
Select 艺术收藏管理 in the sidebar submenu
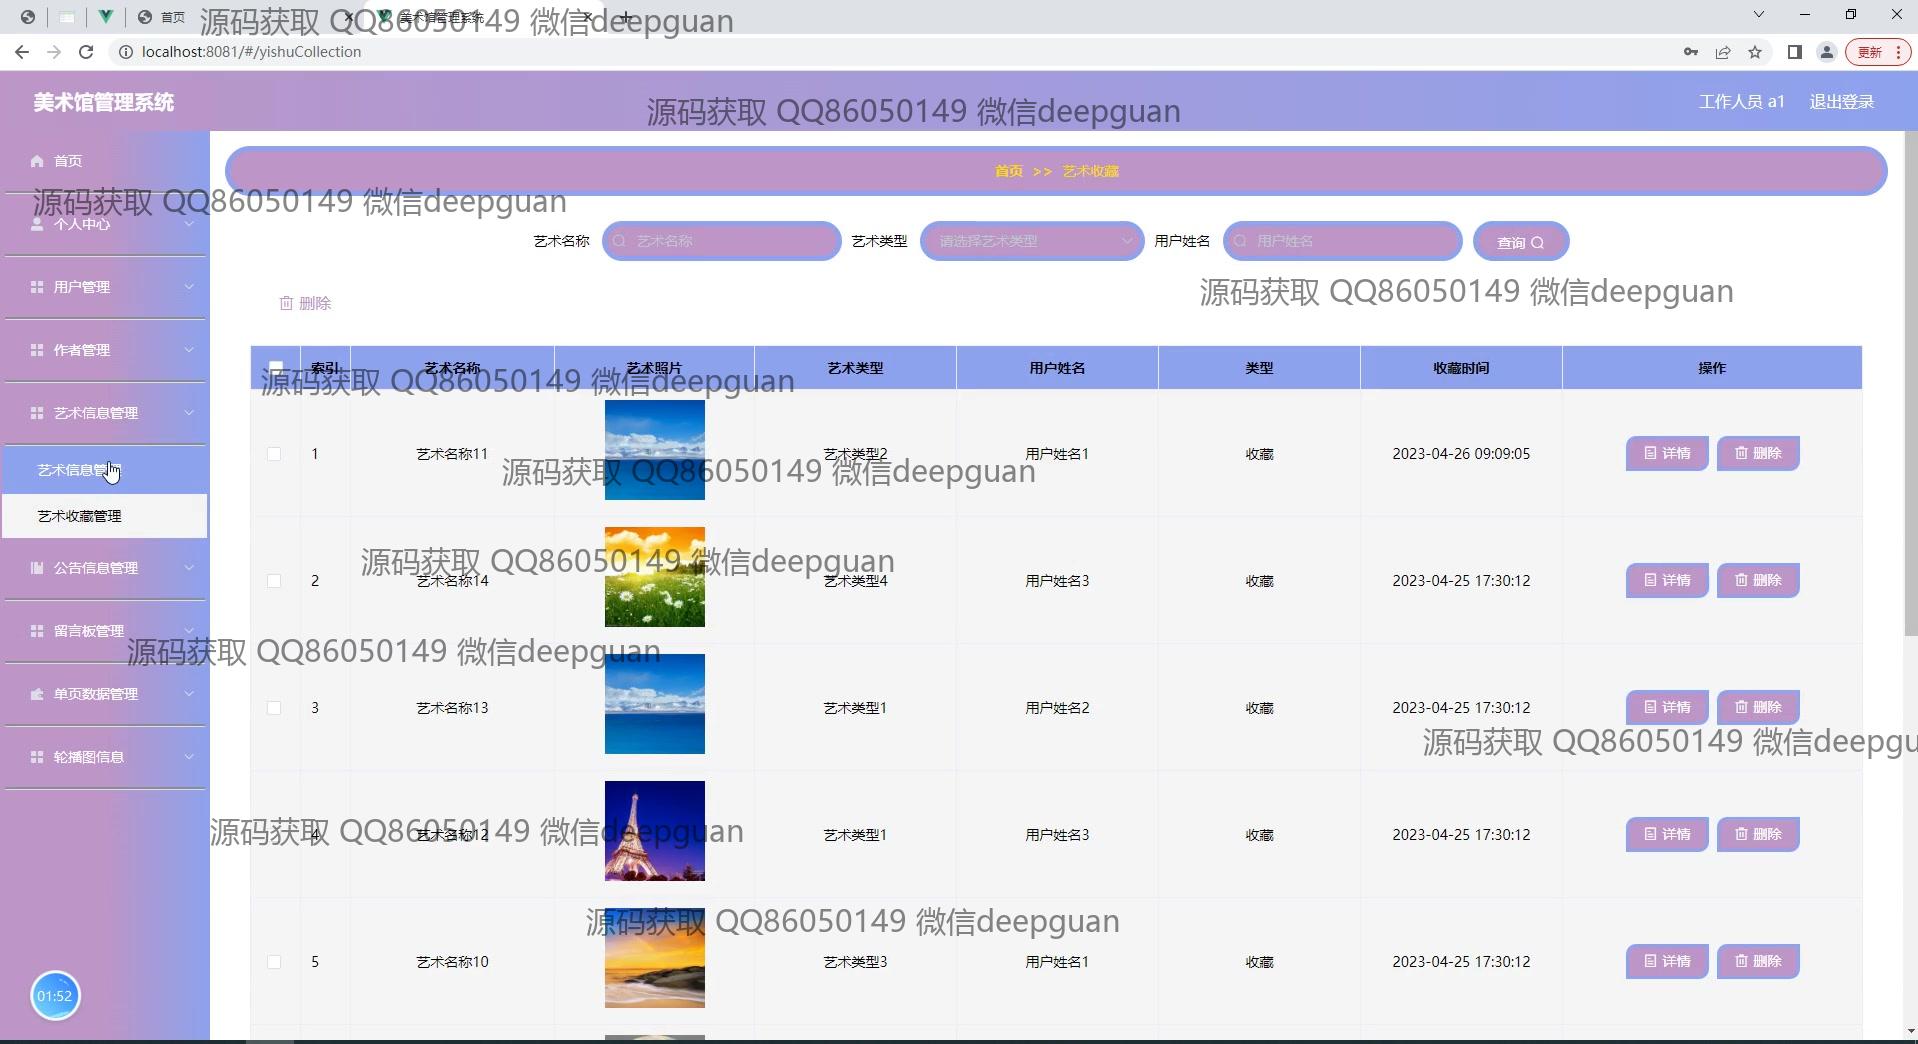(80, 516)
